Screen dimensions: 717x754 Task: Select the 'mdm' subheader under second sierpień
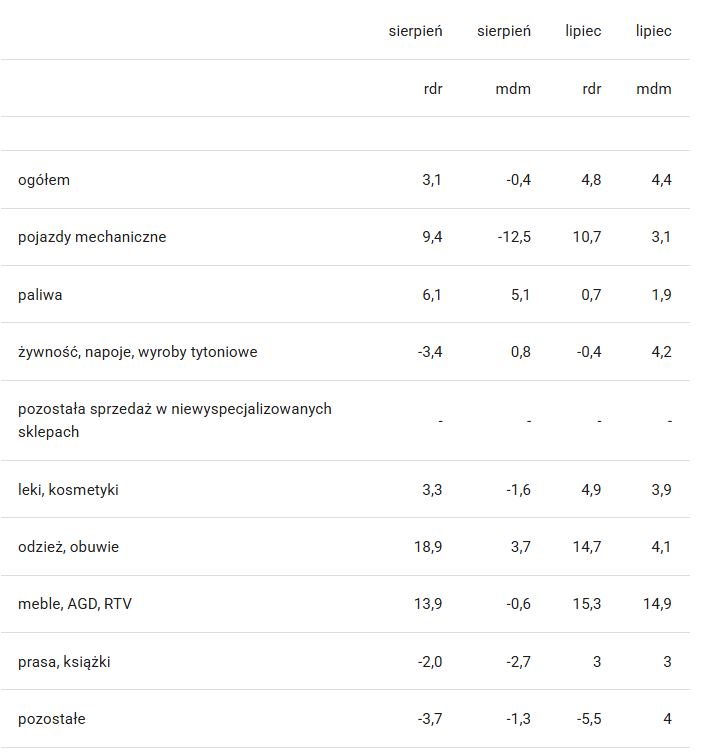(x=513, y=89)
